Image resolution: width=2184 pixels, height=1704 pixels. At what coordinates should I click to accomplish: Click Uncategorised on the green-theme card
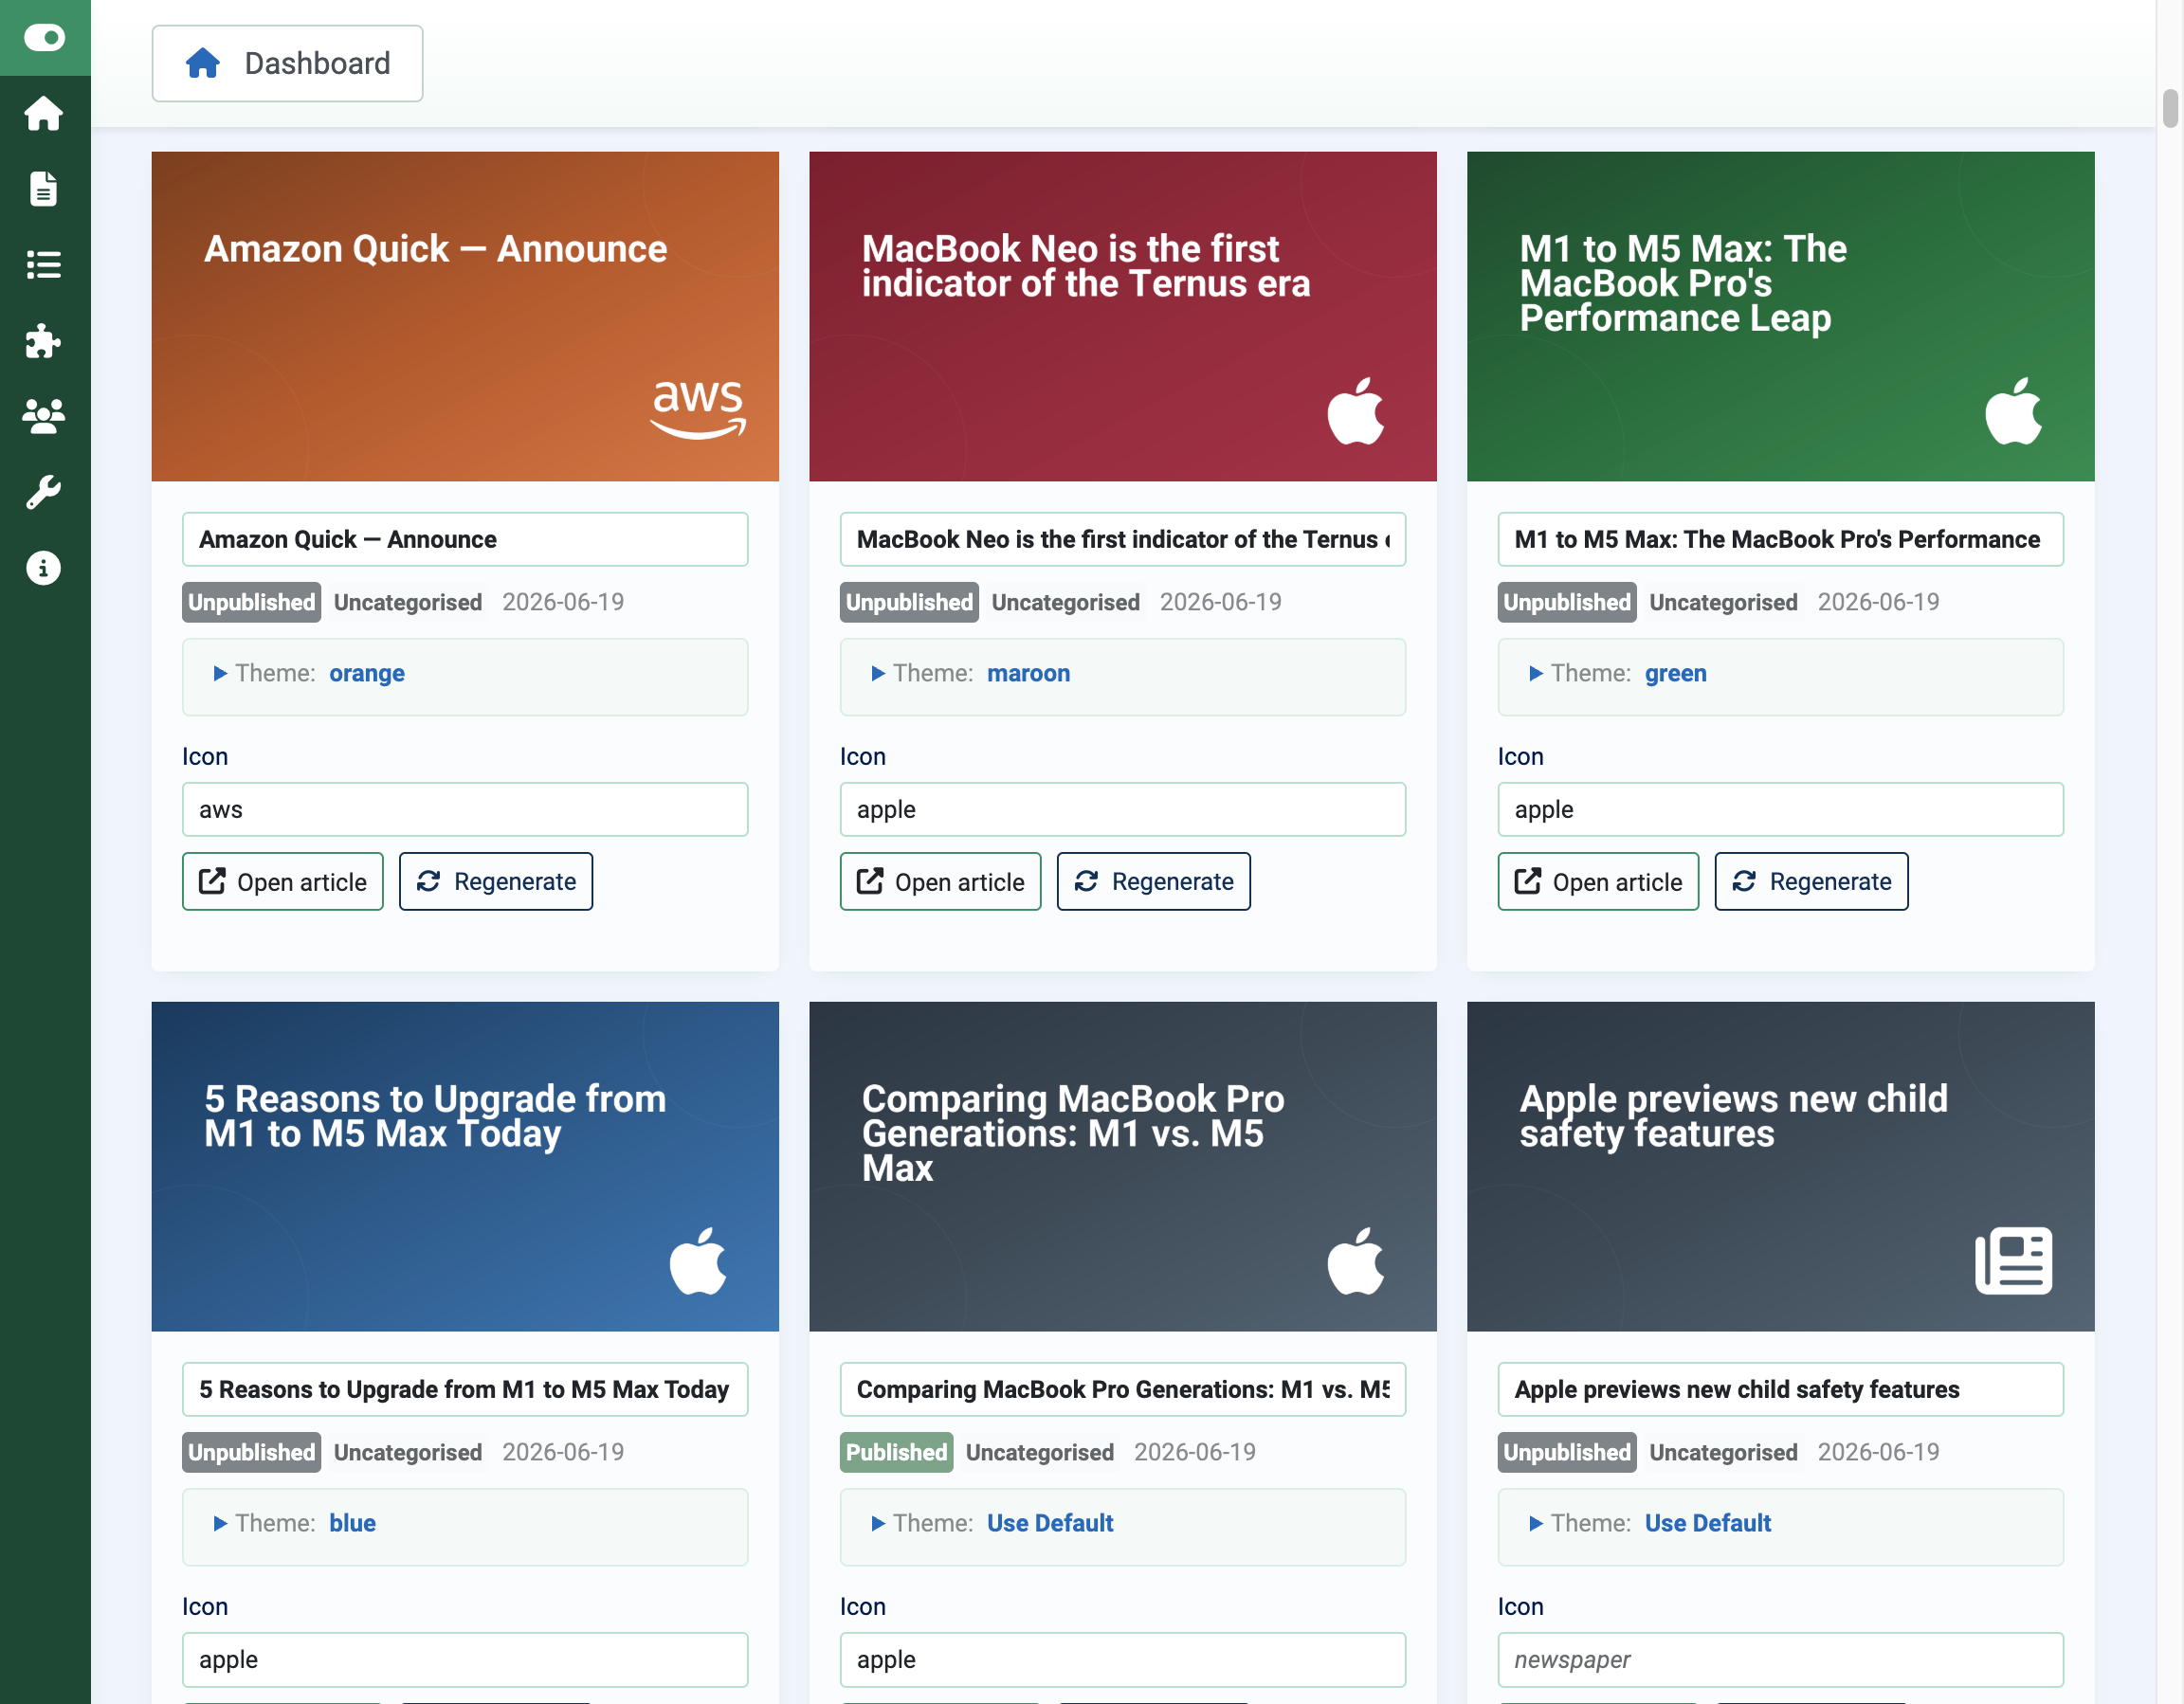1724,602
